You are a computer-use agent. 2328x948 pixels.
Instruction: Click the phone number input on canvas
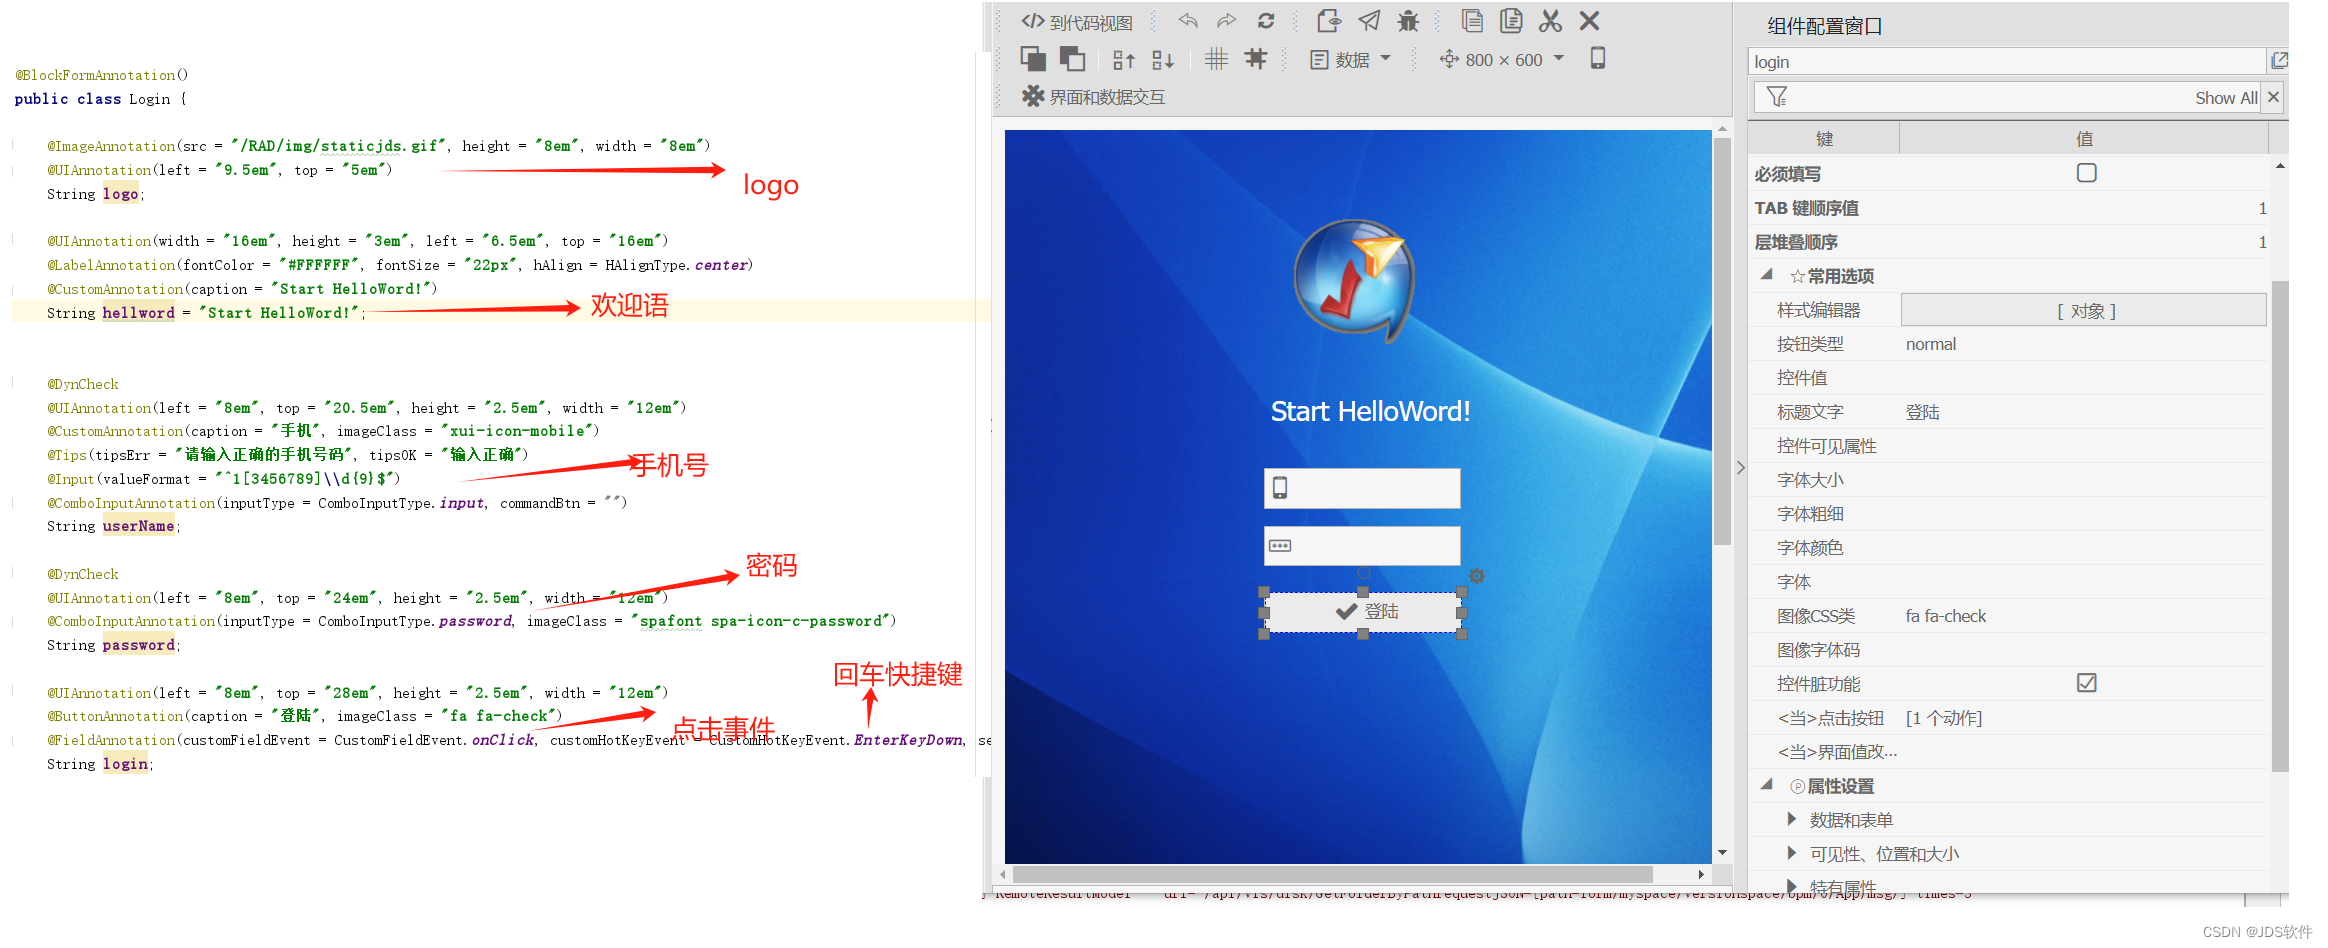(1362, 488)
